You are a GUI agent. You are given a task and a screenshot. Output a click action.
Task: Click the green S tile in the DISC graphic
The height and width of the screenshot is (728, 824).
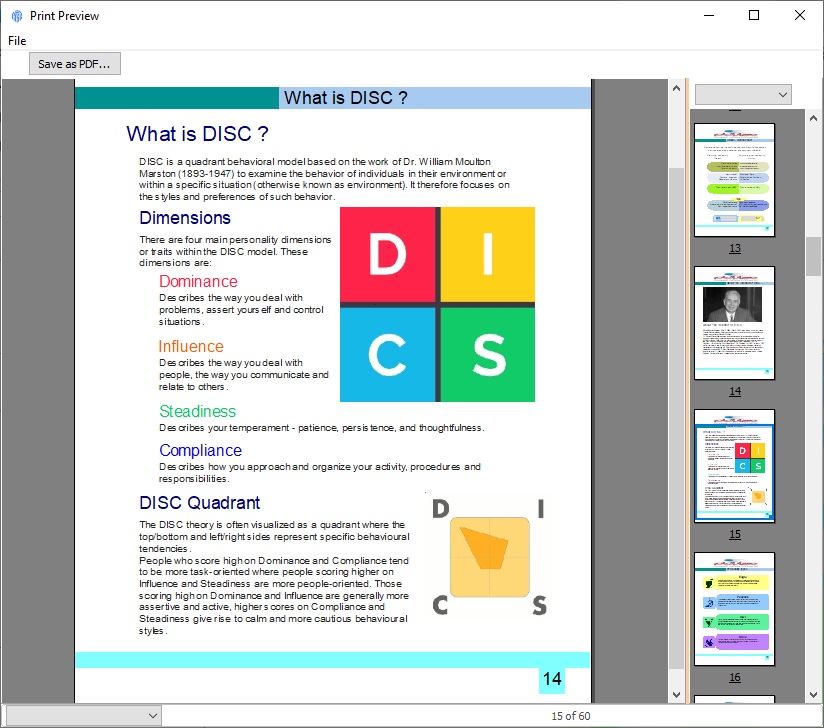tap(488, 355)
